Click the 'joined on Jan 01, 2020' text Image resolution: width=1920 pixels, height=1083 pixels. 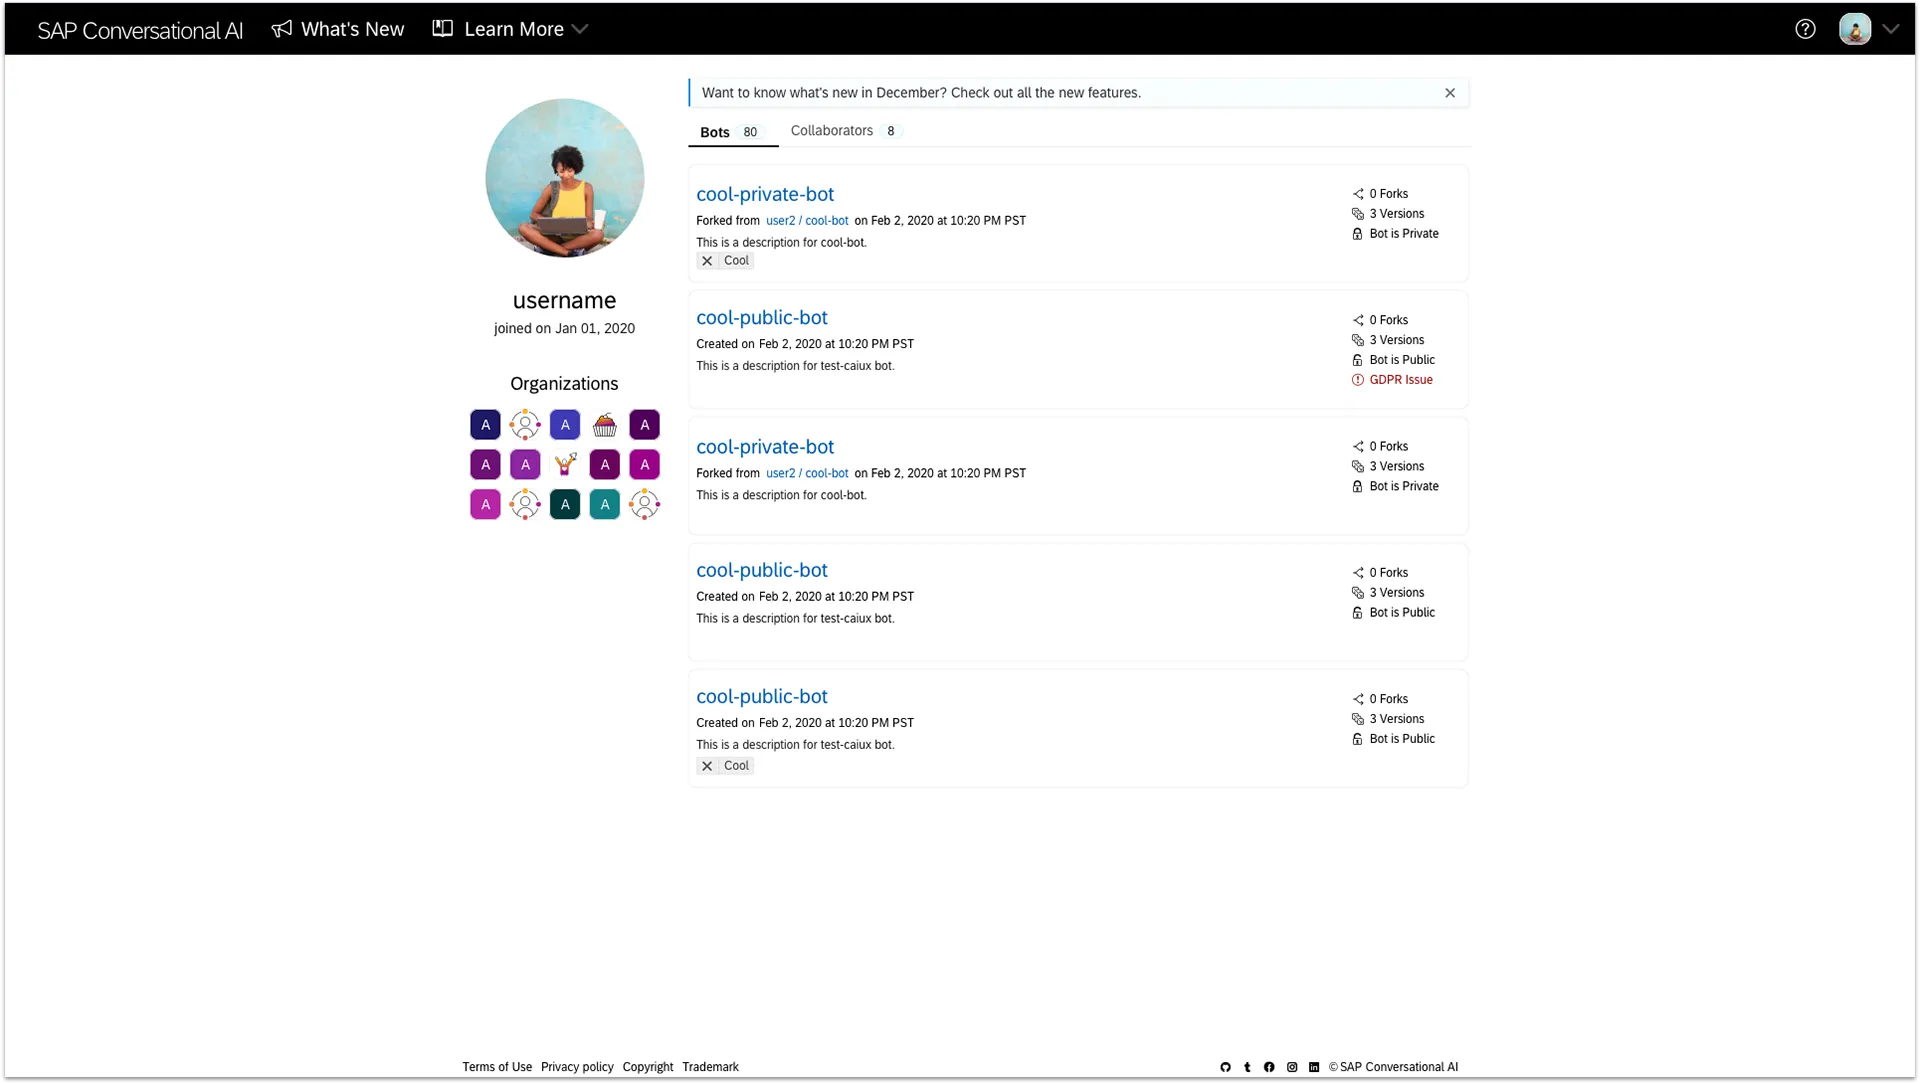pos(564,329)
